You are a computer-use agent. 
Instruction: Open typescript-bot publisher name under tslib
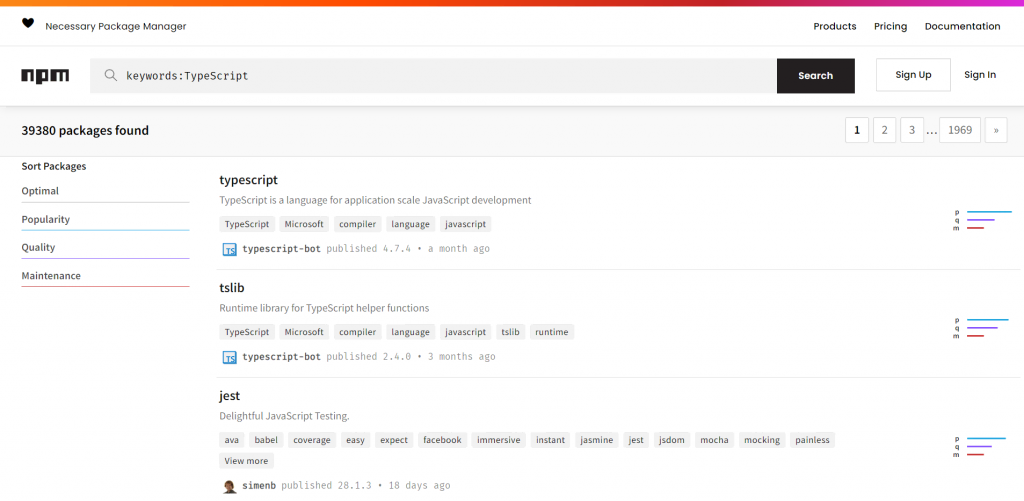pyautogui.click(x=281, y=357)
